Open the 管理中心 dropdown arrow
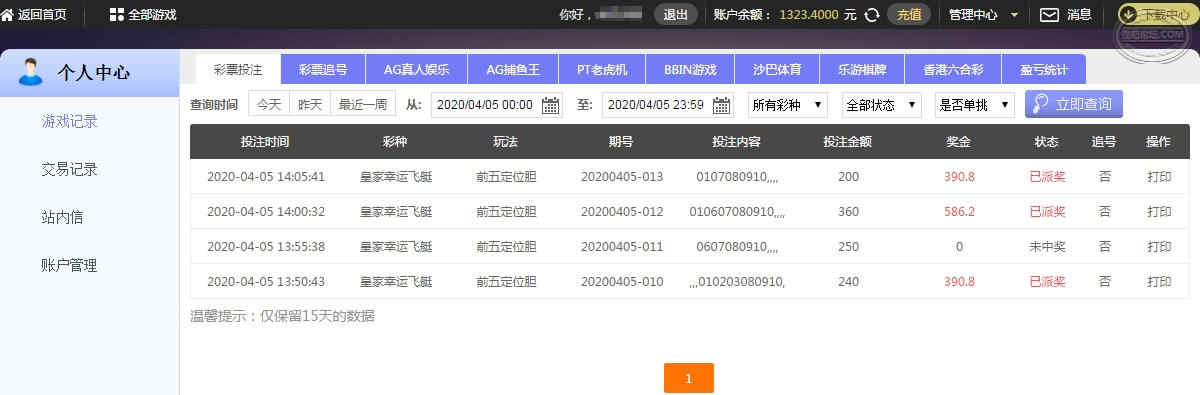Image resolution: width=1200 pixels, height=395 pixels. pyautogui.click(x=1015, y=15)
